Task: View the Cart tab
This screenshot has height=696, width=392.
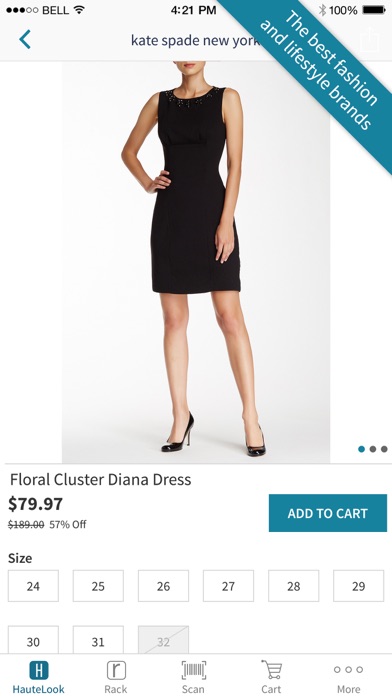Action: [x=271, y=677]
